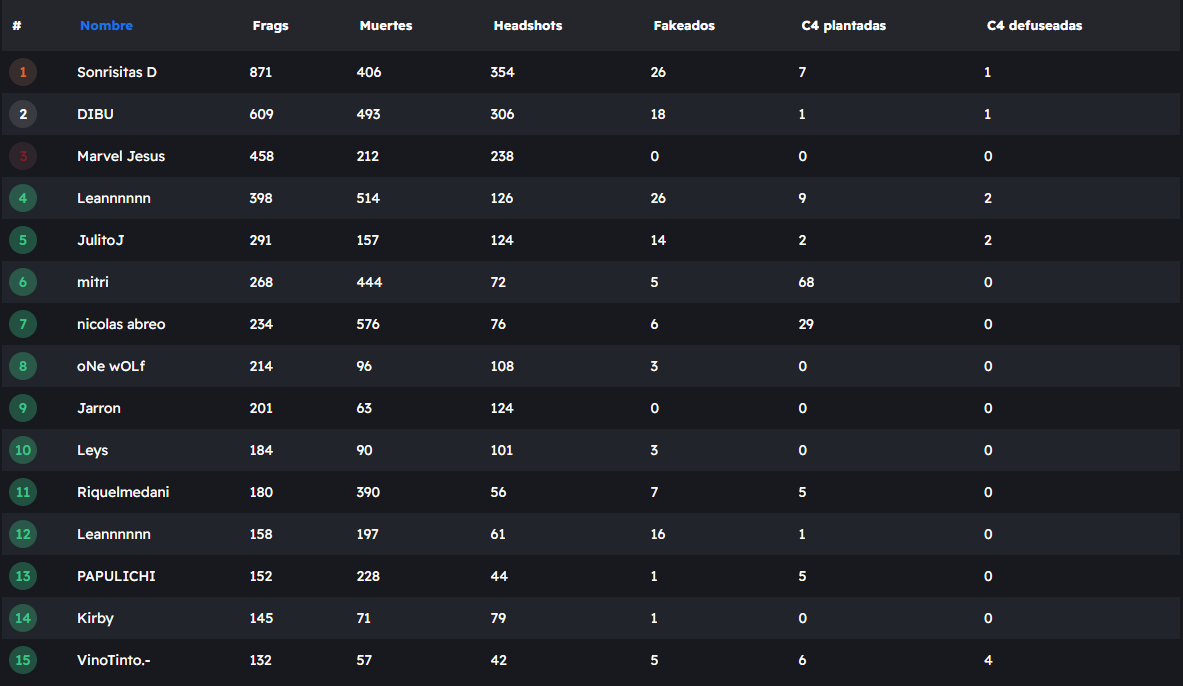1183x686 pixels.
Task: Select player name Marvel Jesus
Action: (121, 156)
